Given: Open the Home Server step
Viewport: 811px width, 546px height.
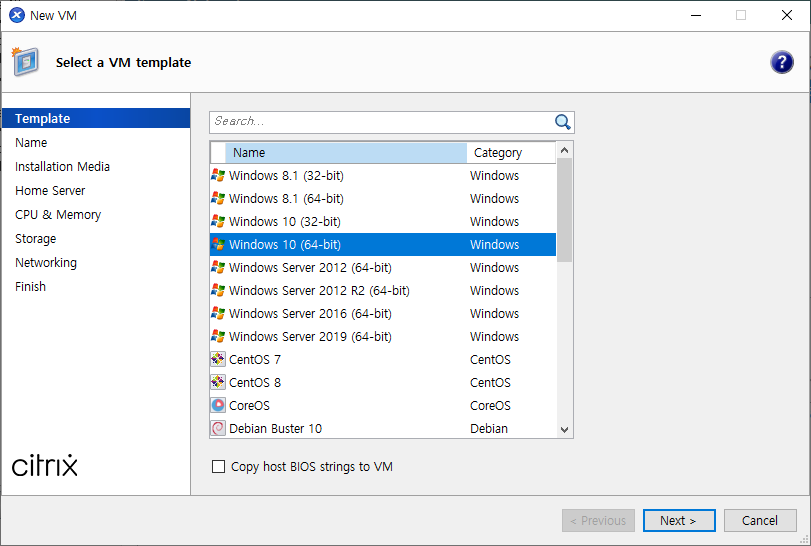Looking at the screenshot, I should click(x=50, y=191).
